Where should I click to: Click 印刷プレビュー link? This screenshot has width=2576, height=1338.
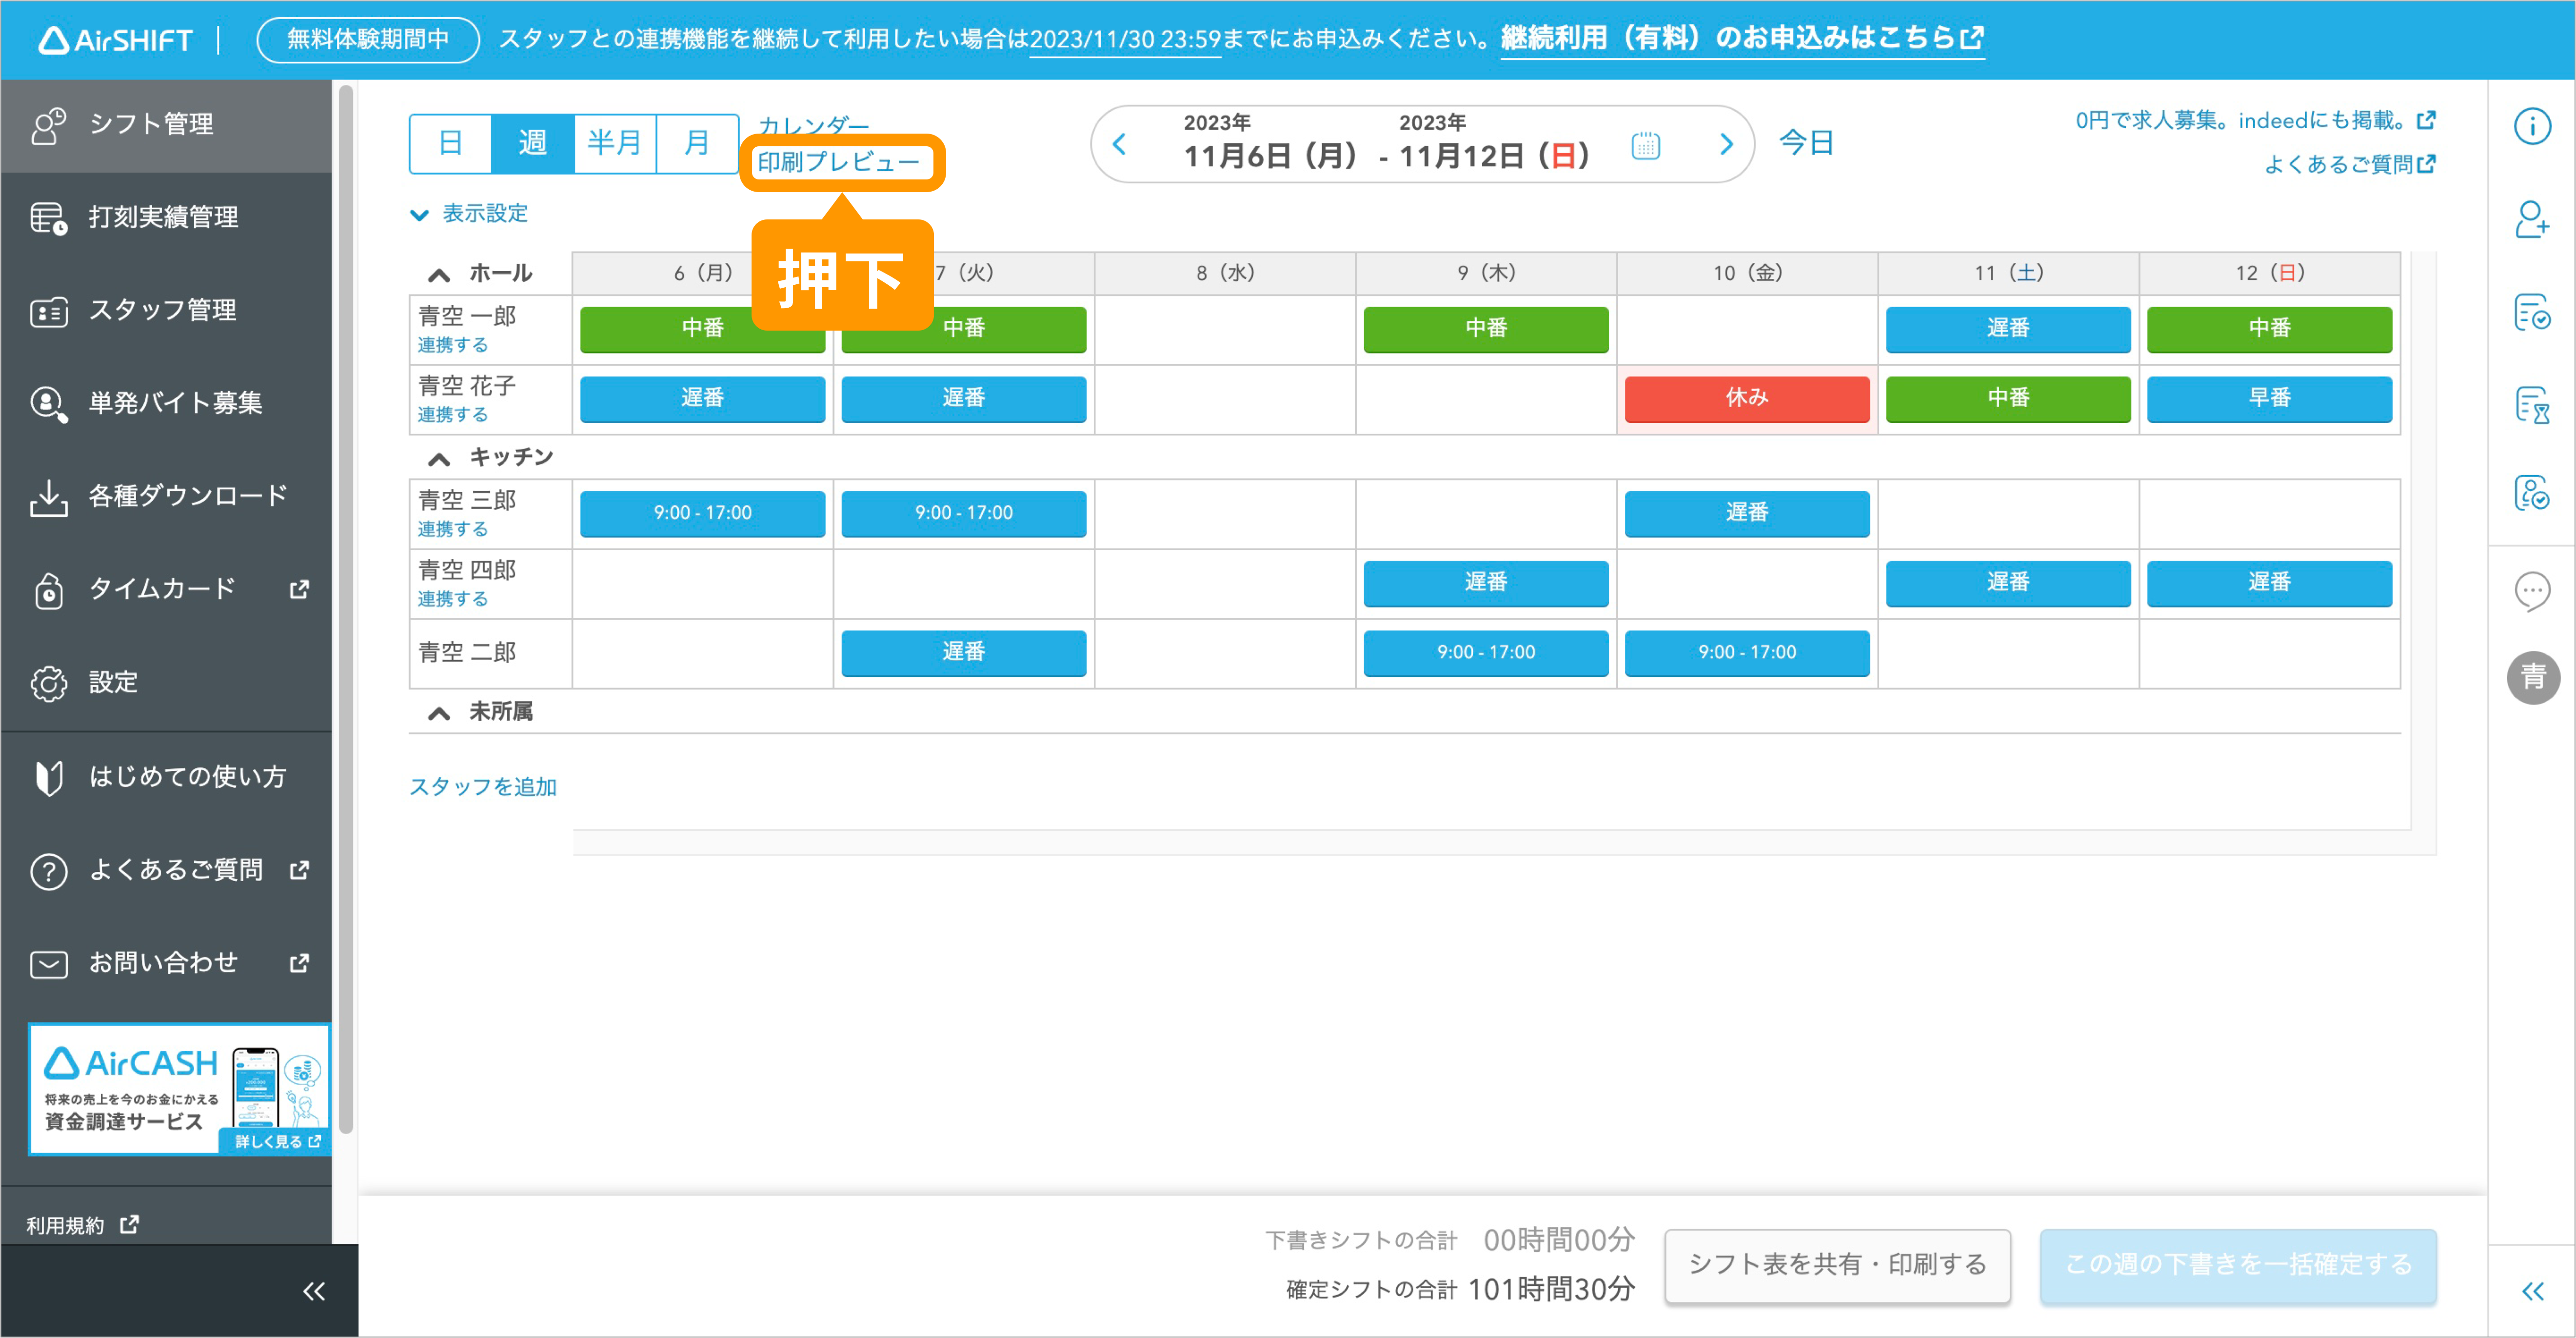point(838,162)
